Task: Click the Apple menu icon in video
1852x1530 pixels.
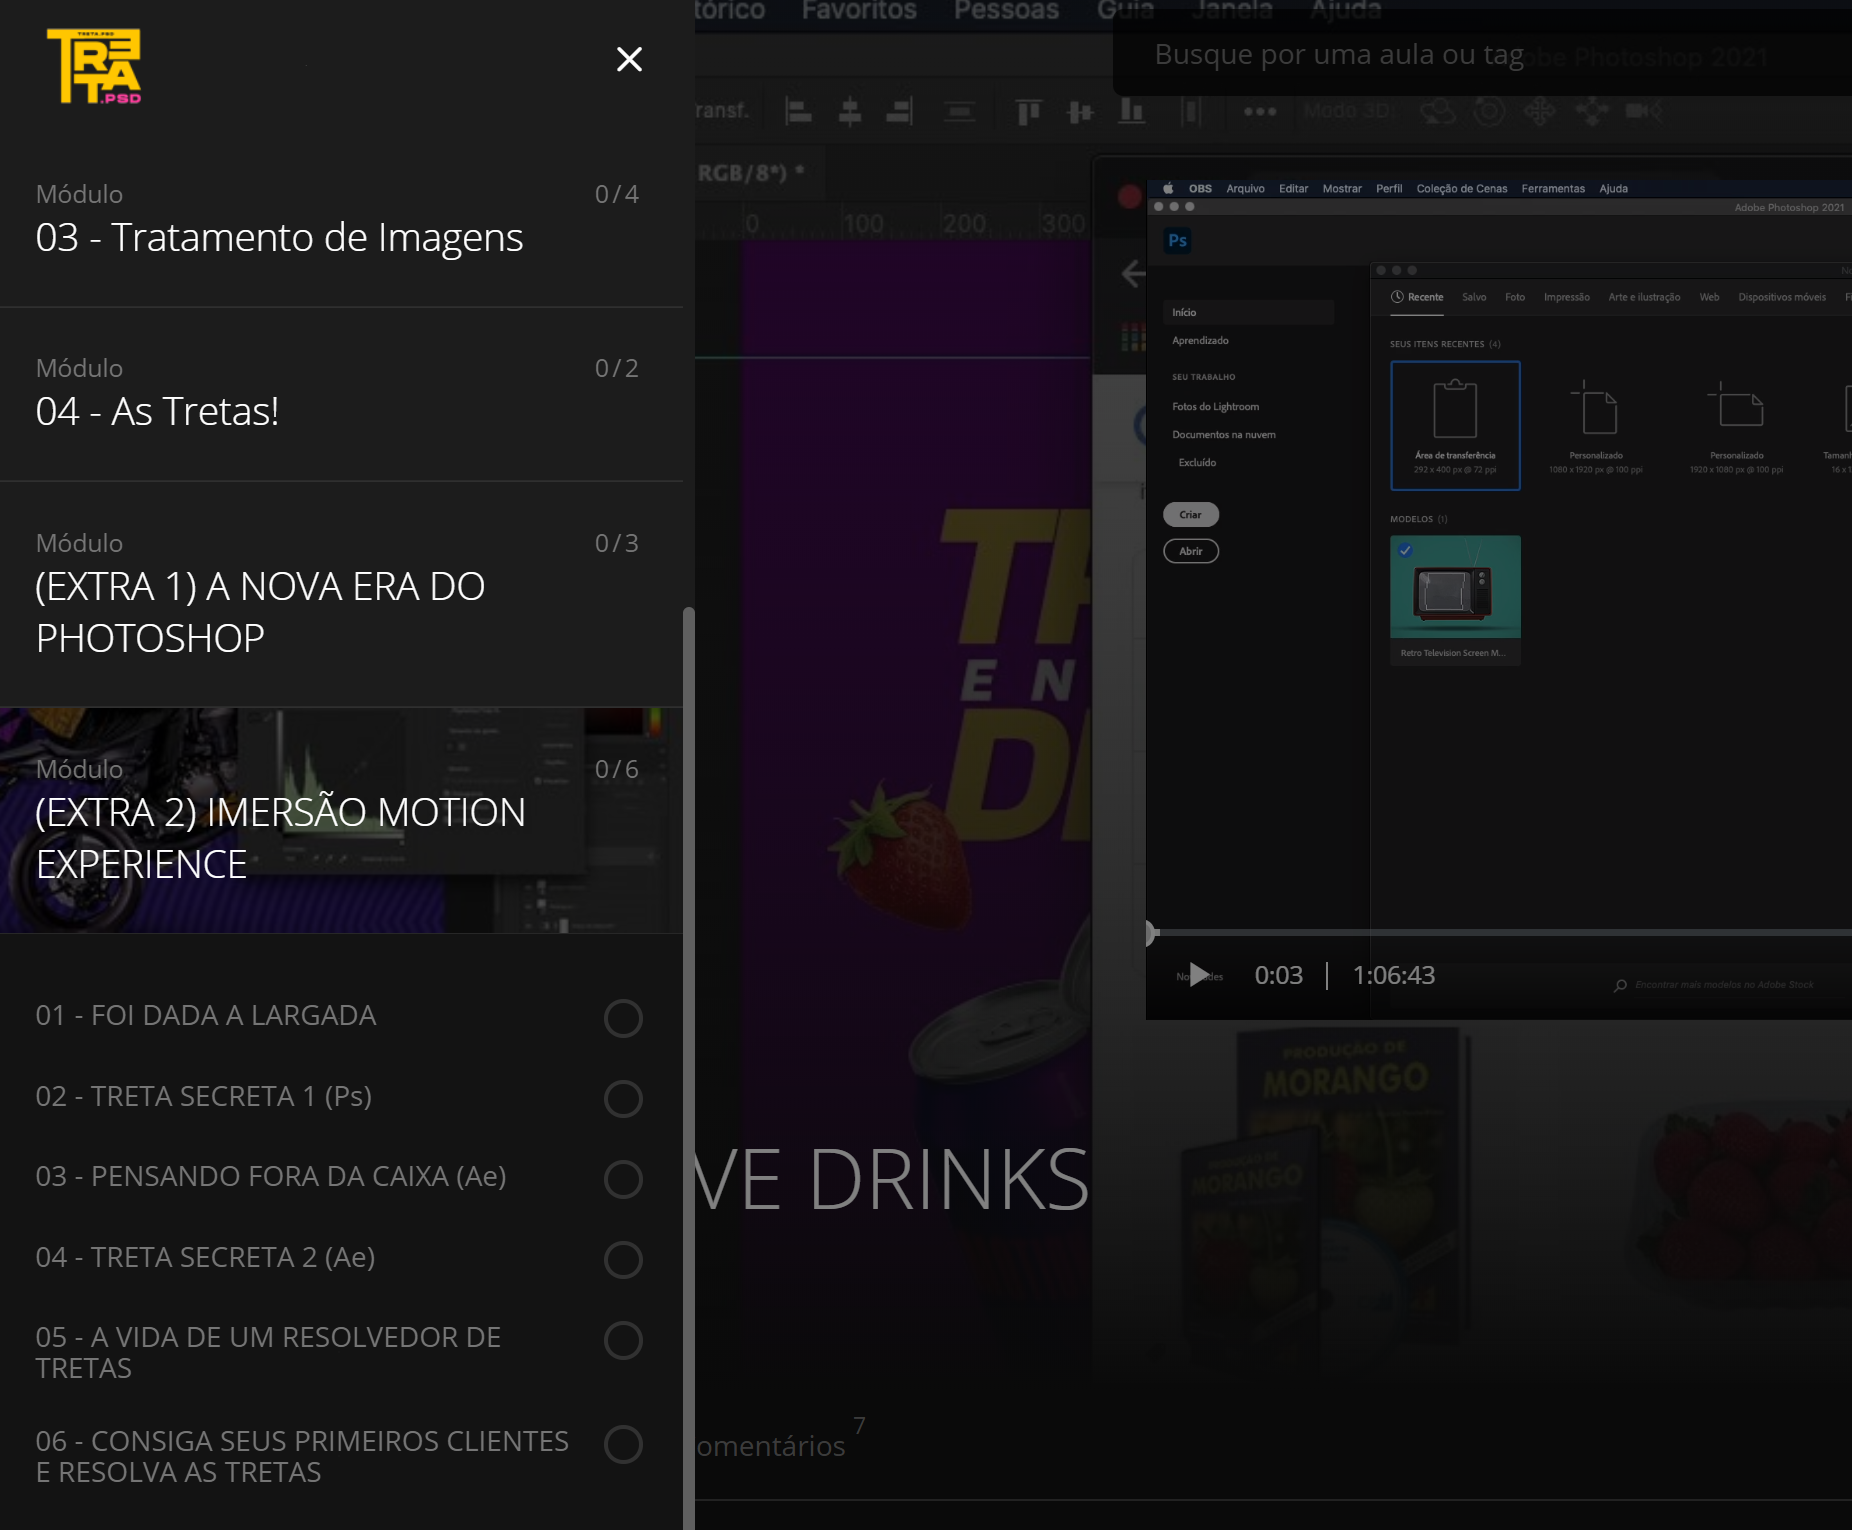Action: (x=1167, y=188)
